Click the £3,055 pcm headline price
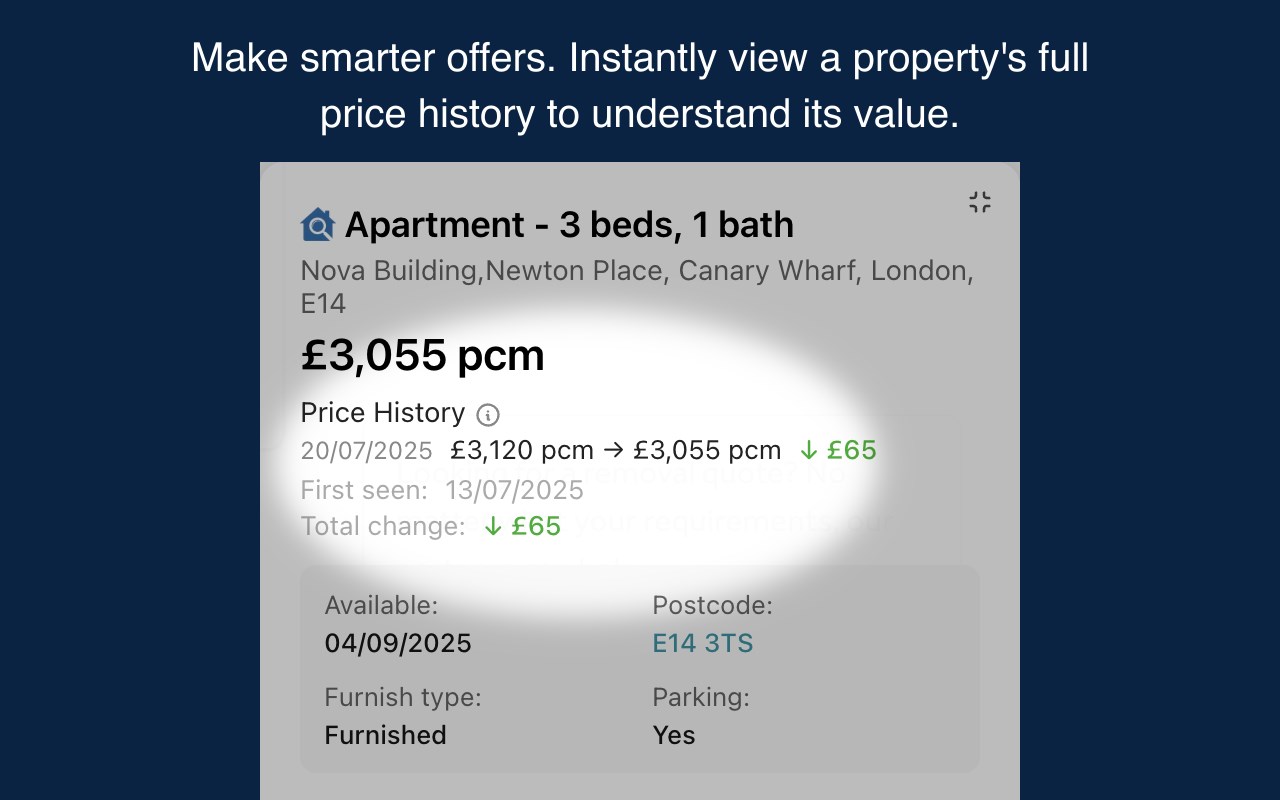 click(422, 355)
